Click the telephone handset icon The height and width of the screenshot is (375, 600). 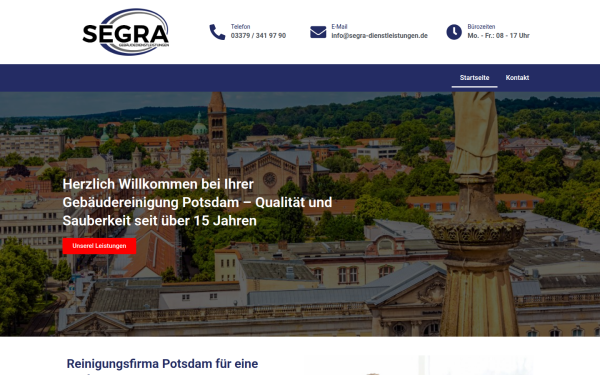[x=217, y=32]
